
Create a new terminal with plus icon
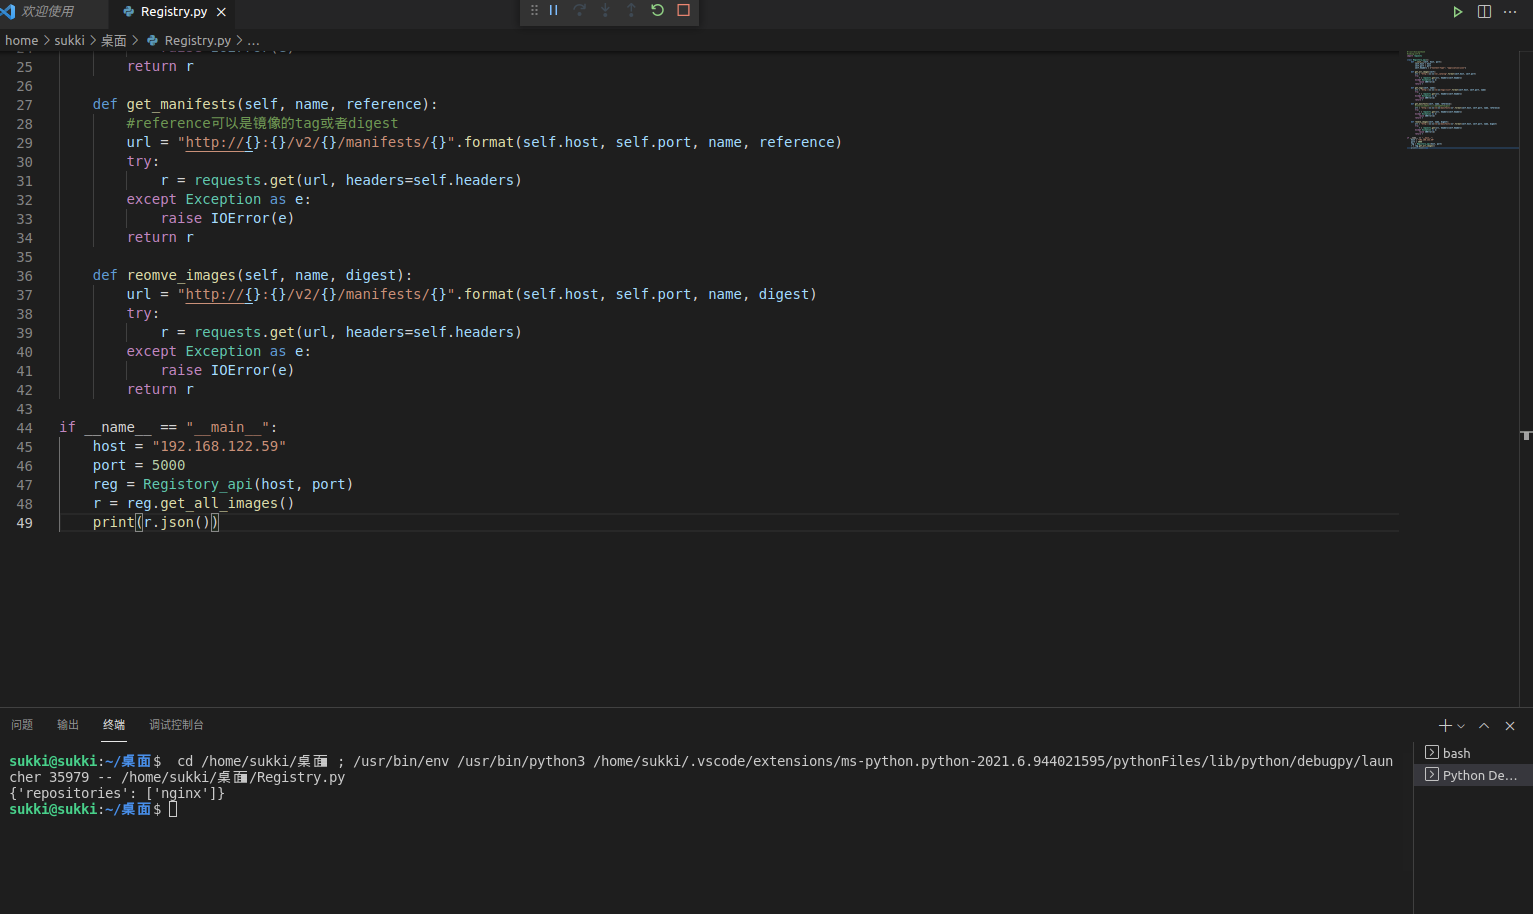pos(1445,726)
